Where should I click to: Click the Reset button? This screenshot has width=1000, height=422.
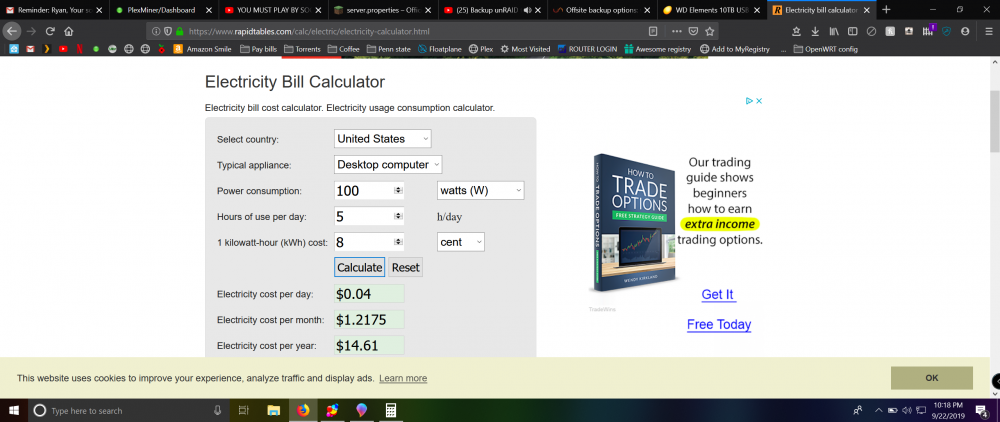tap(405, 267)
